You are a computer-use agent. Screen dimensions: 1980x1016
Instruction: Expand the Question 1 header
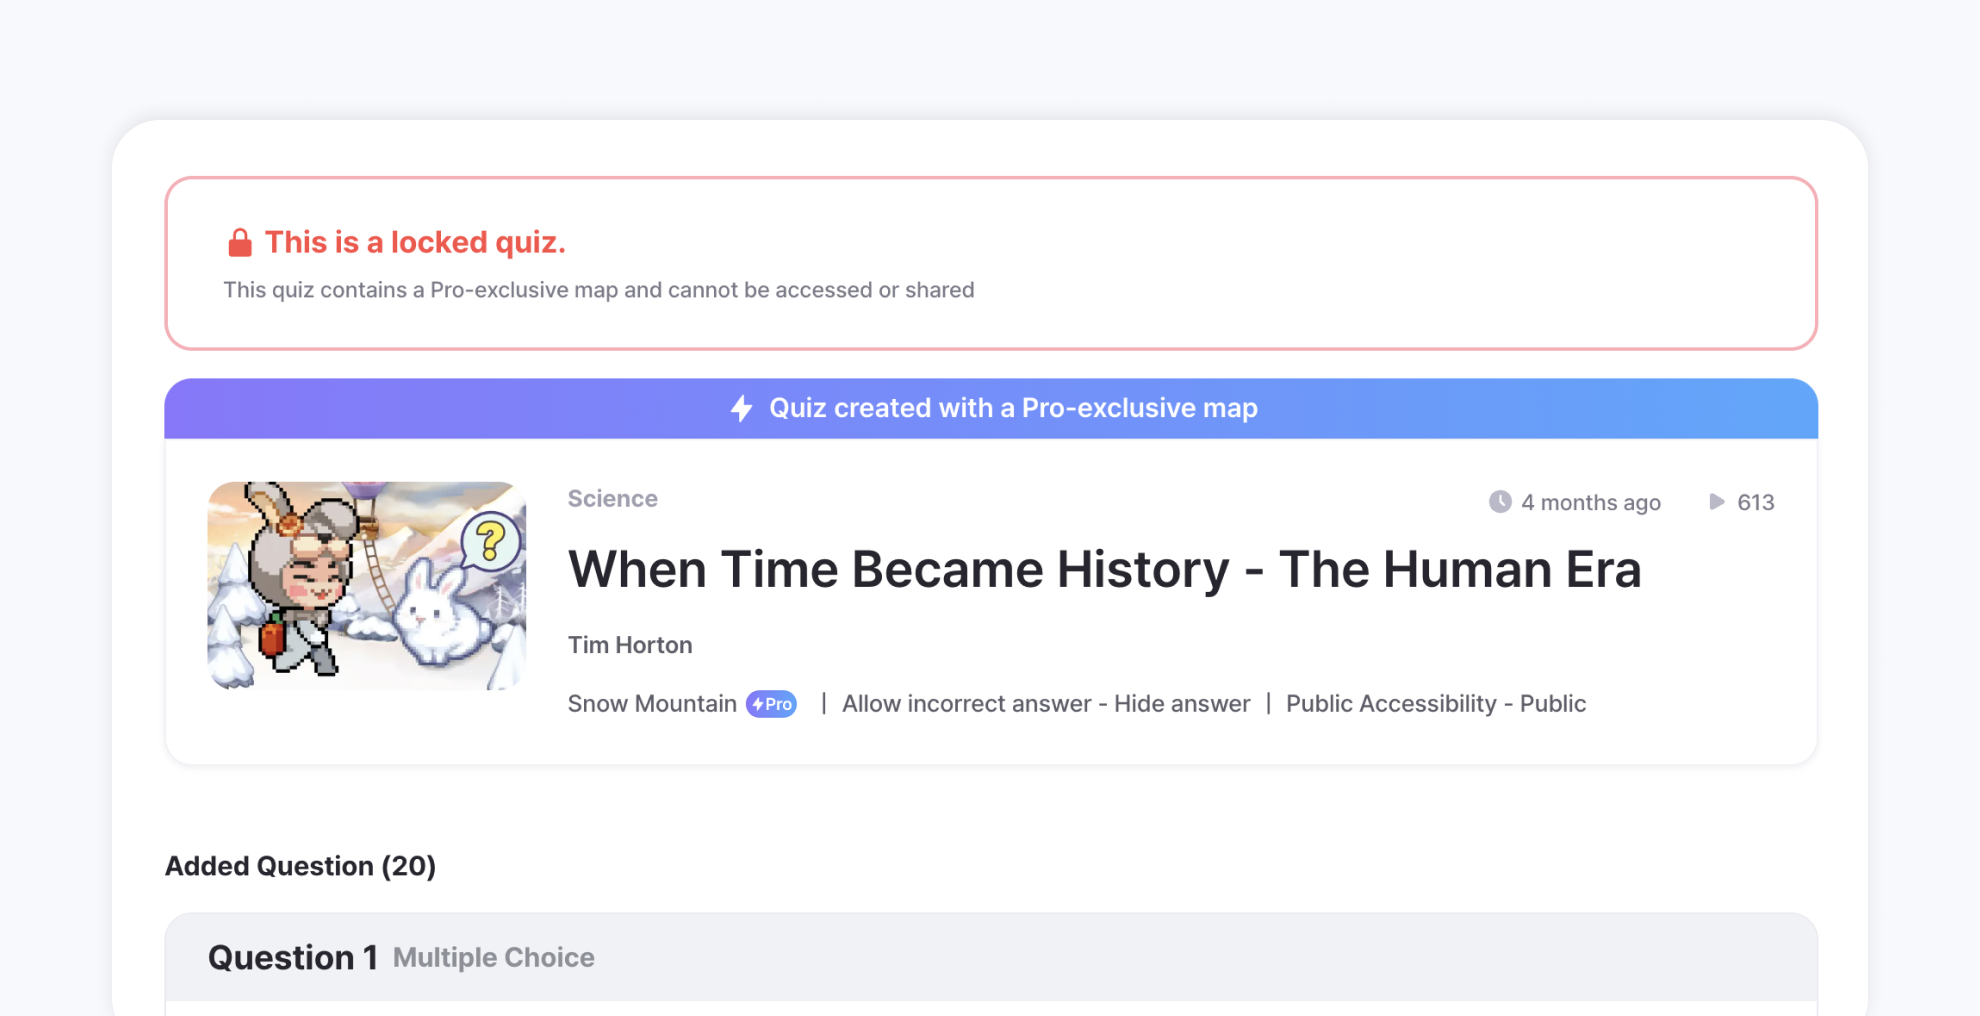[x=991, y=957]
